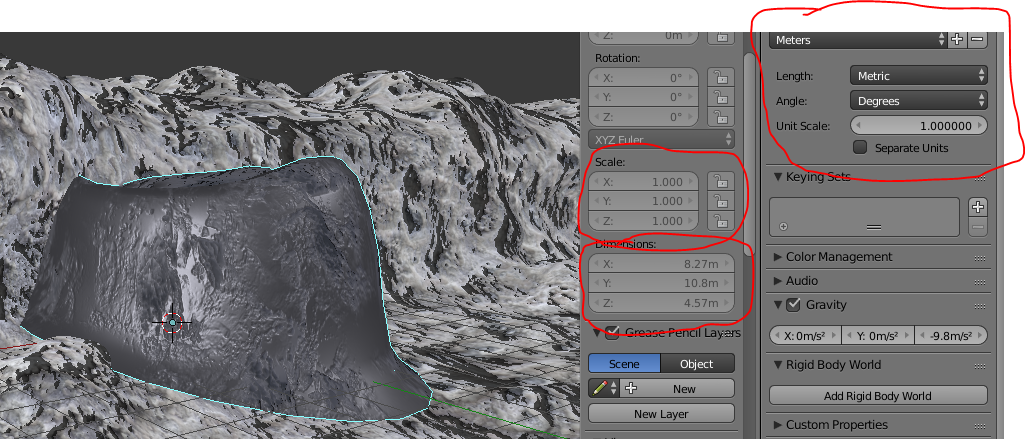Viewport: 1025px width, 439px height.
Task: Click New grease pencil datablock button
Action: pos(677,389)
